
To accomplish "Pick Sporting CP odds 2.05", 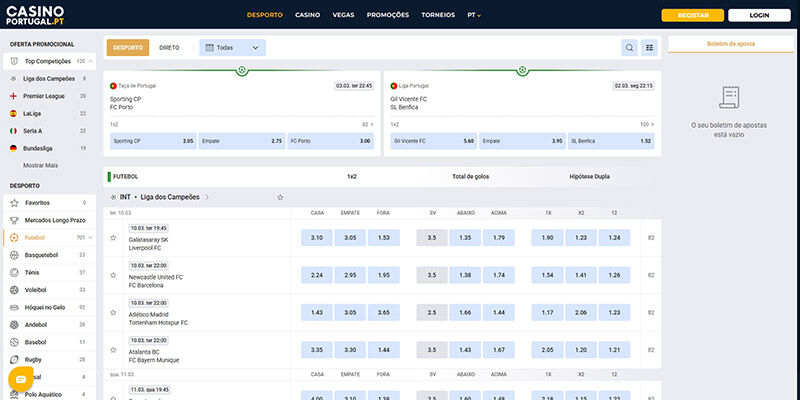I will point(153,141).
